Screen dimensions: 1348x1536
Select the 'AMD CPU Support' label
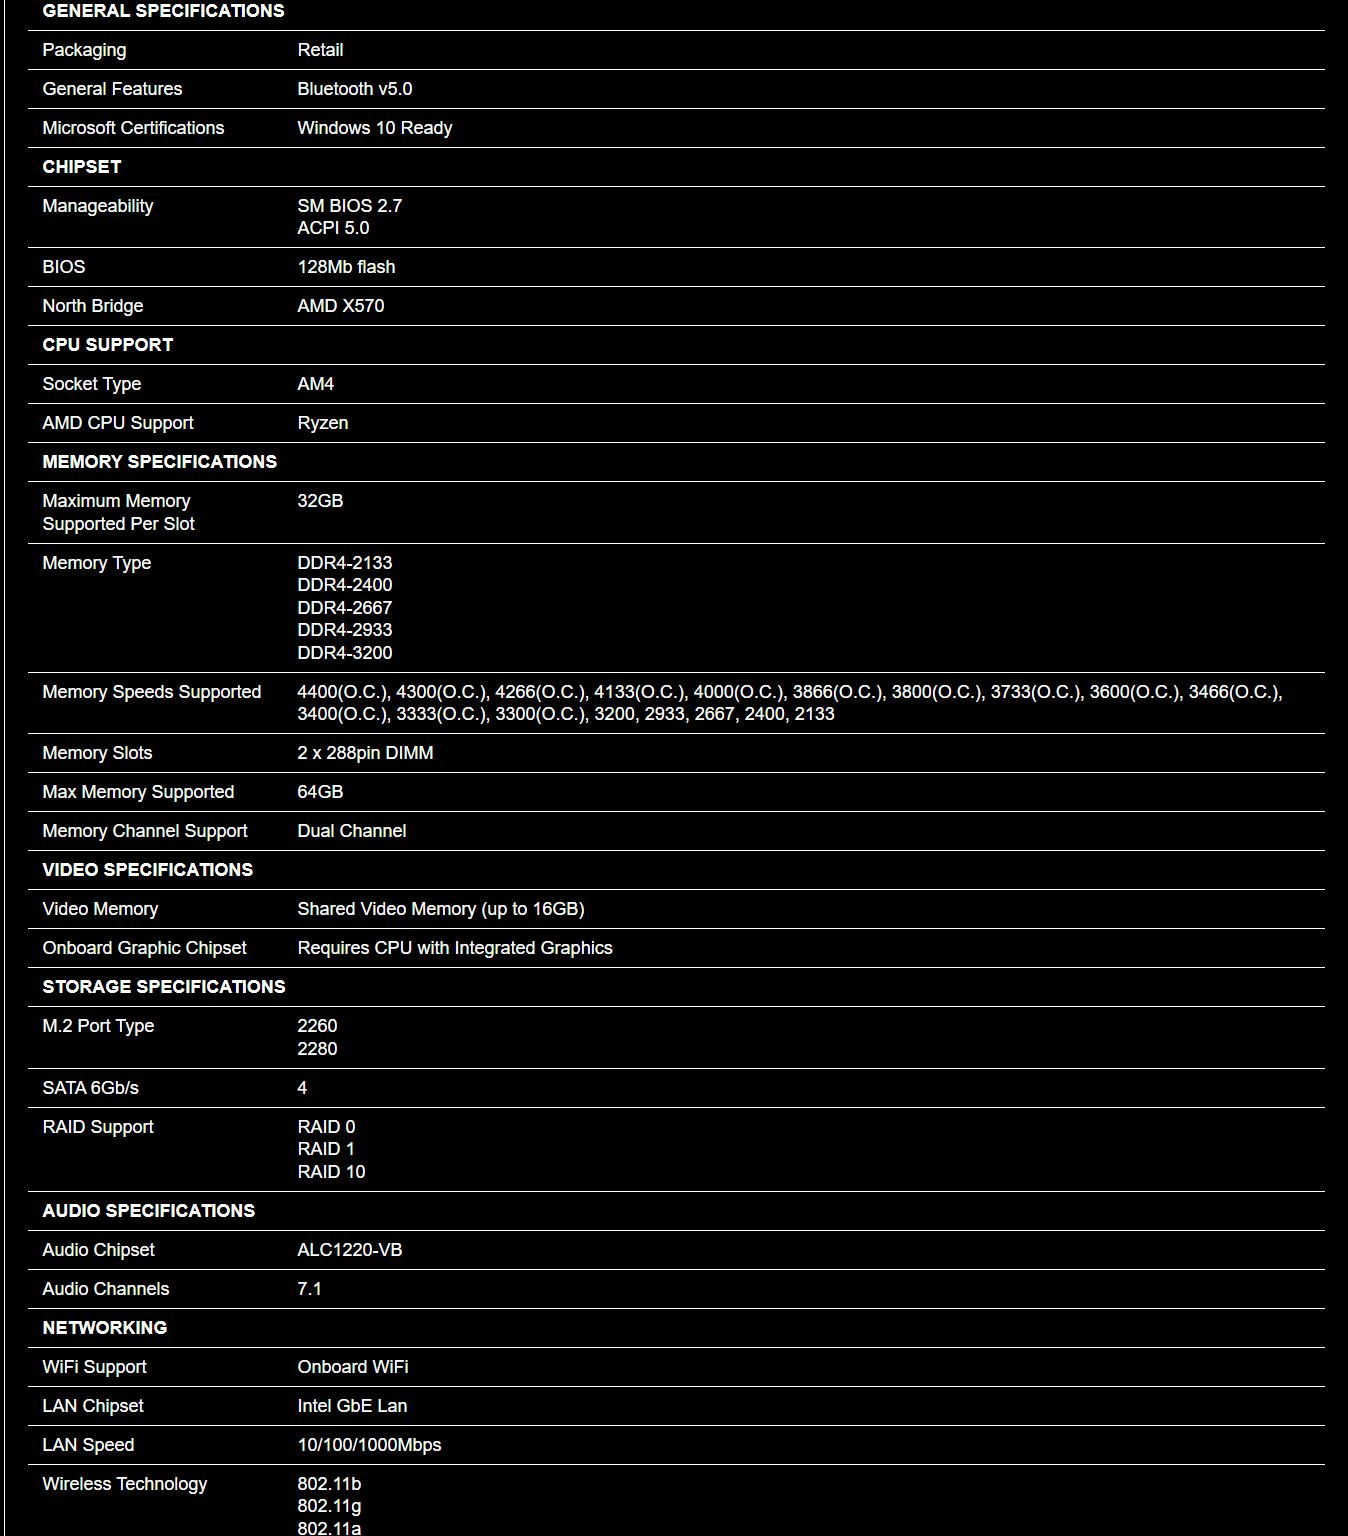click(x=117, y=423)
